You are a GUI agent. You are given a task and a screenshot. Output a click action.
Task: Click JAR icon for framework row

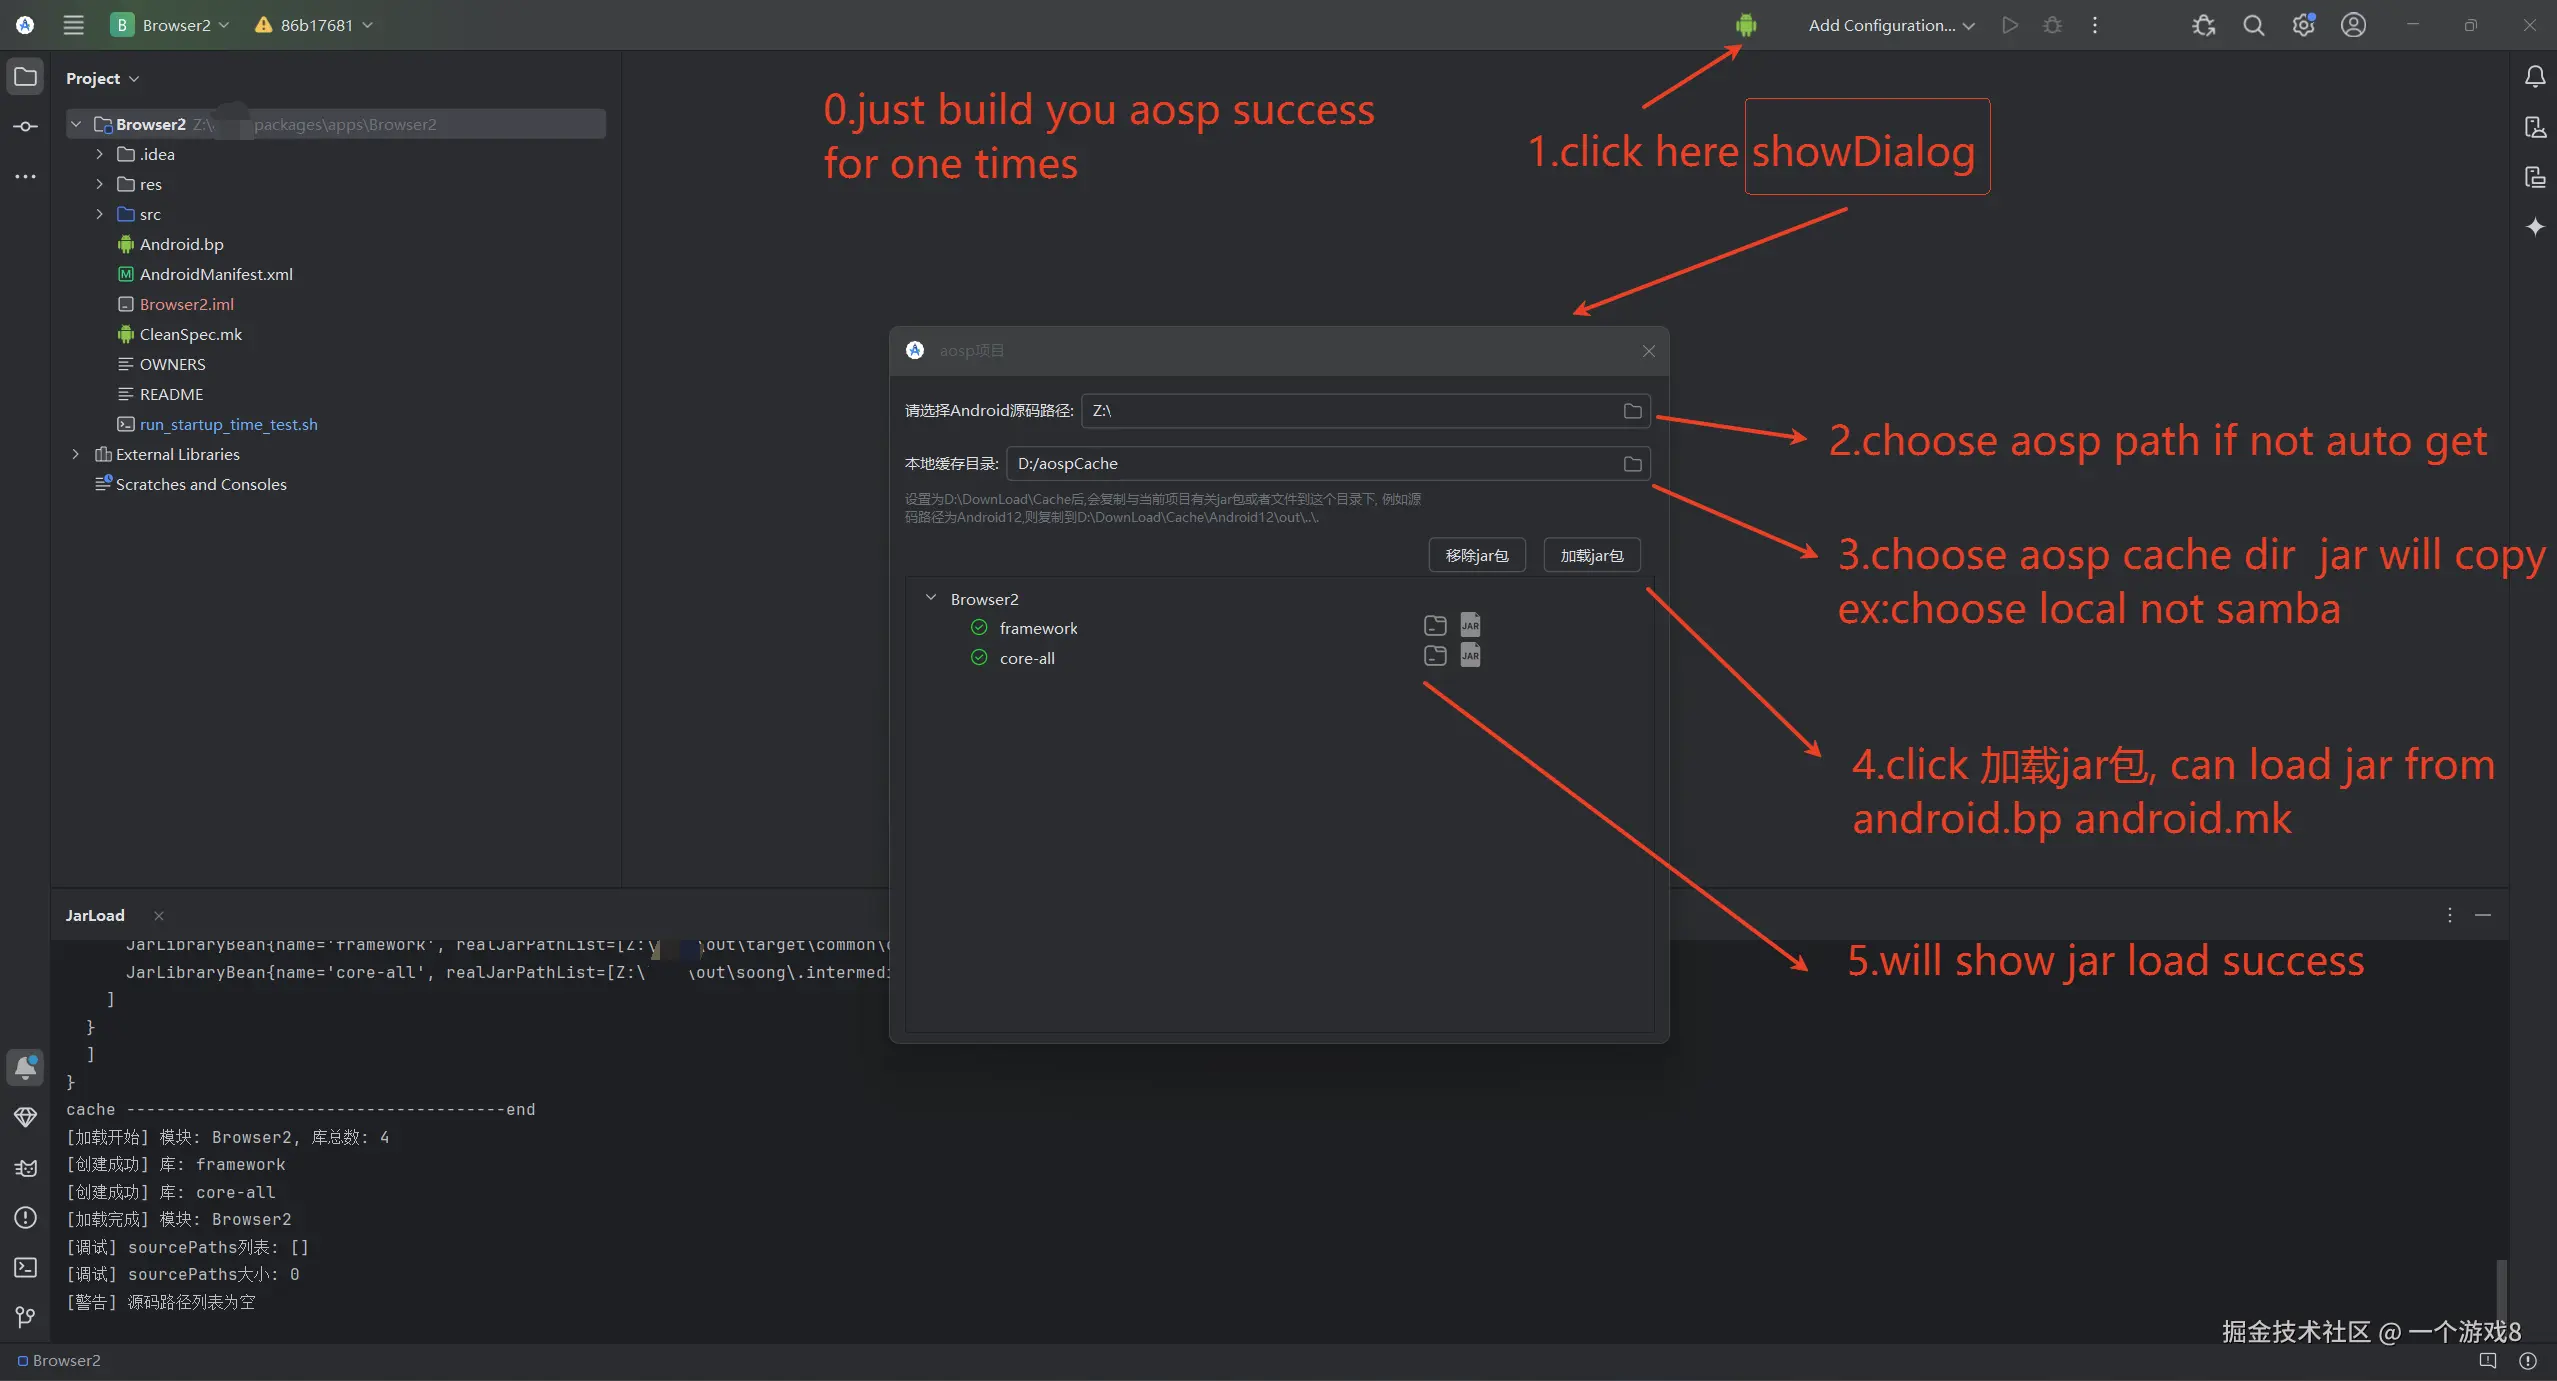[1470, 625]
